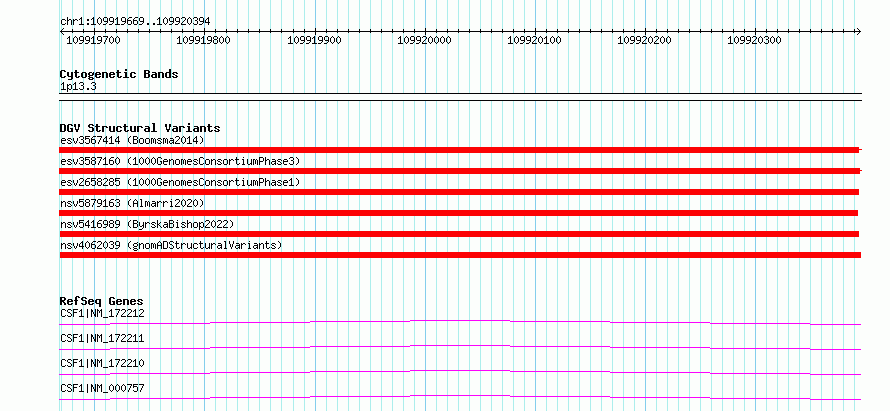The image size is (890, 411).
Task: Open transcript CSF1|NM_172212 label
Action: click(x=102, y=313)
